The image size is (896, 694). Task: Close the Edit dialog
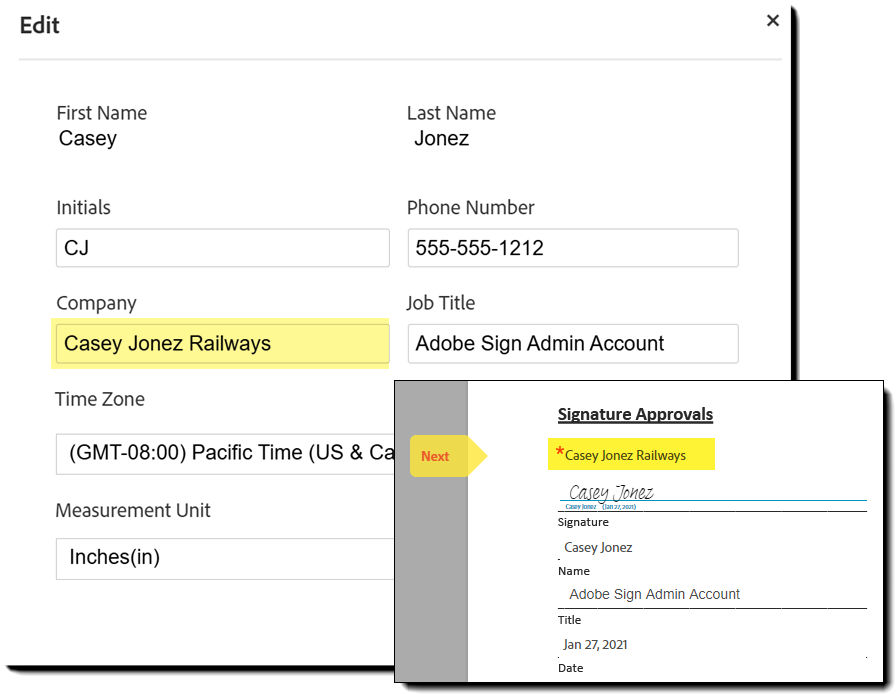coord(771,20)
